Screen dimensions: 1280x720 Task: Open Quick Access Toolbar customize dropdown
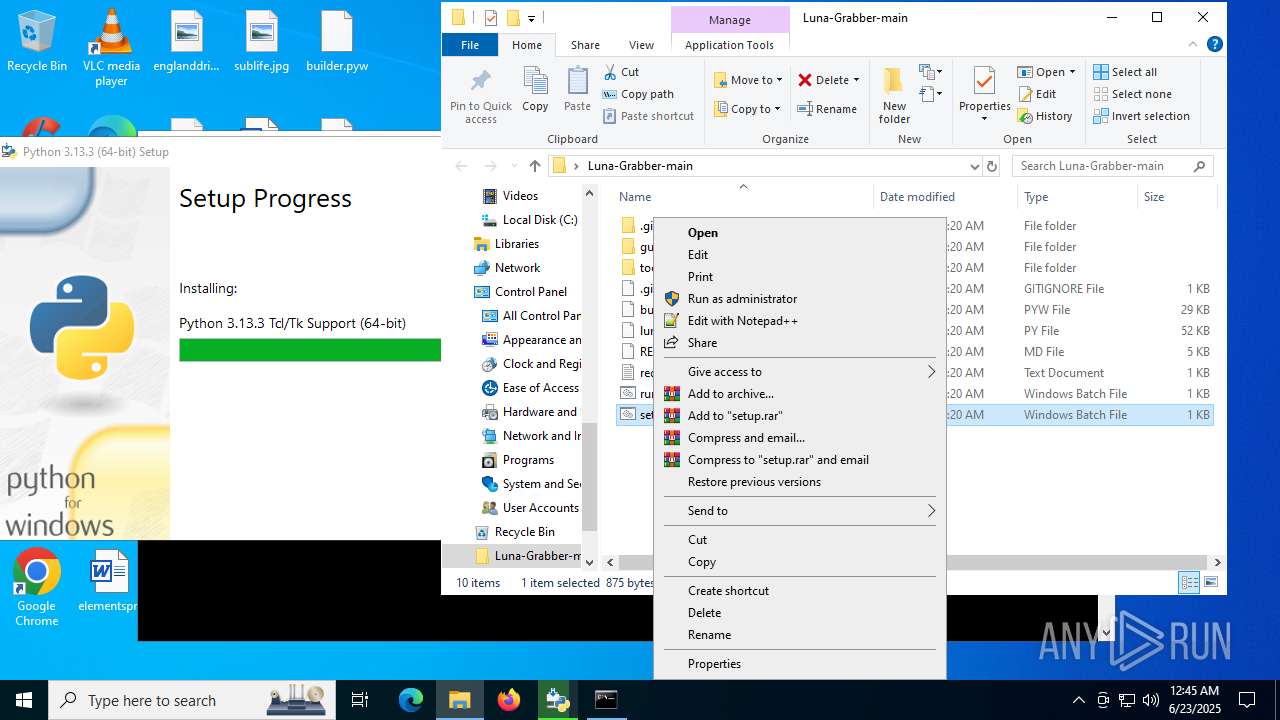(x=532, y=18)
